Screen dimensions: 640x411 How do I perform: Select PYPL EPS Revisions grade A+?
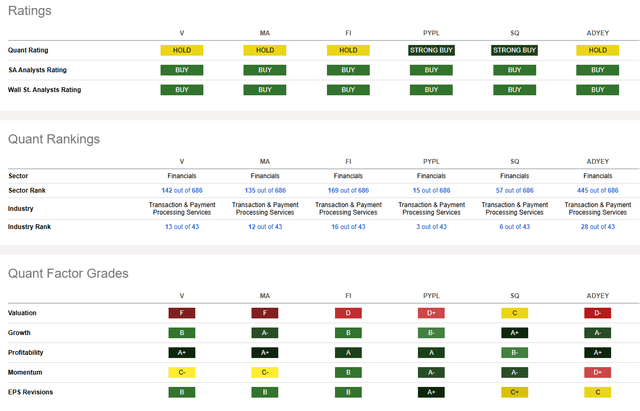point(431,392)
